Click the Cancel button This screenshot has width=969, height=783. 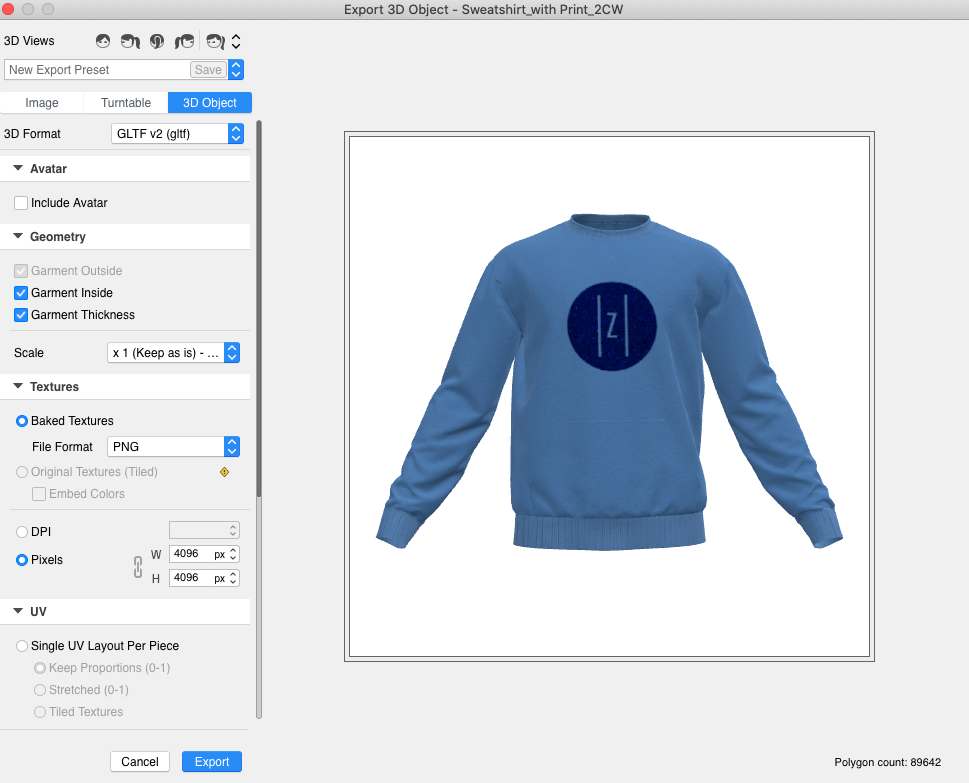(140, 762)
